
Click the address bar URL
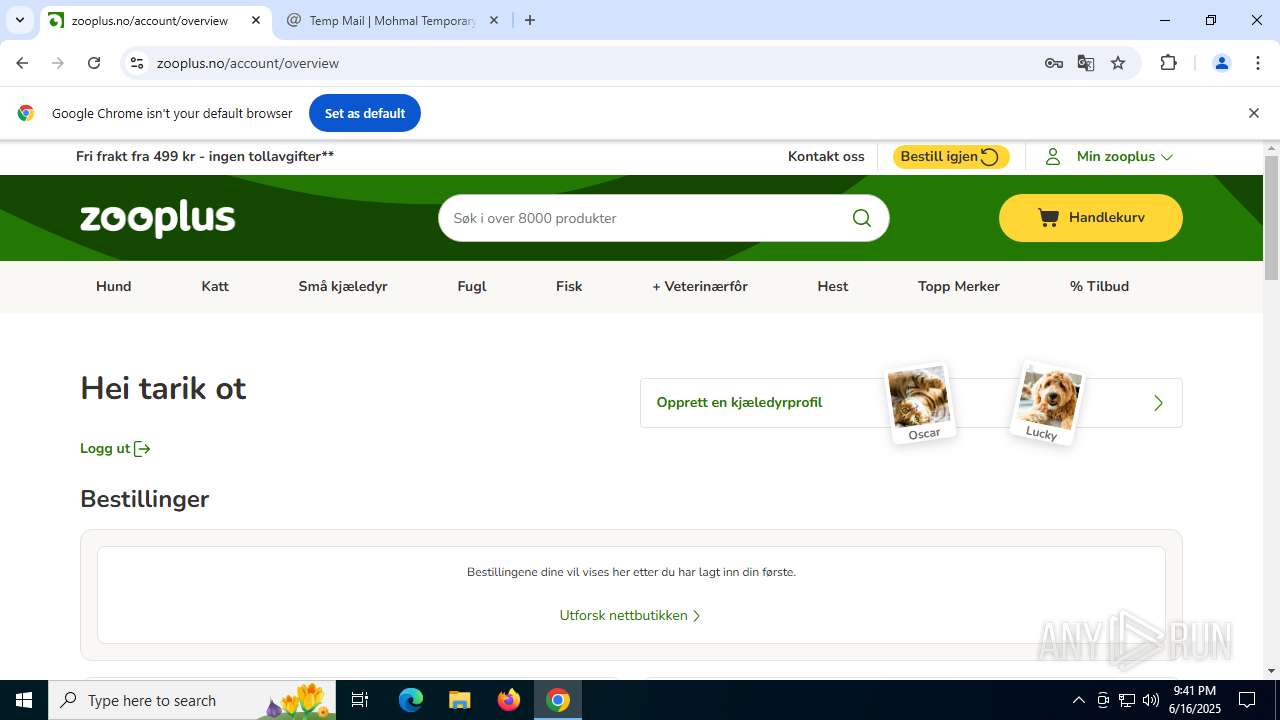pos(248,63)
